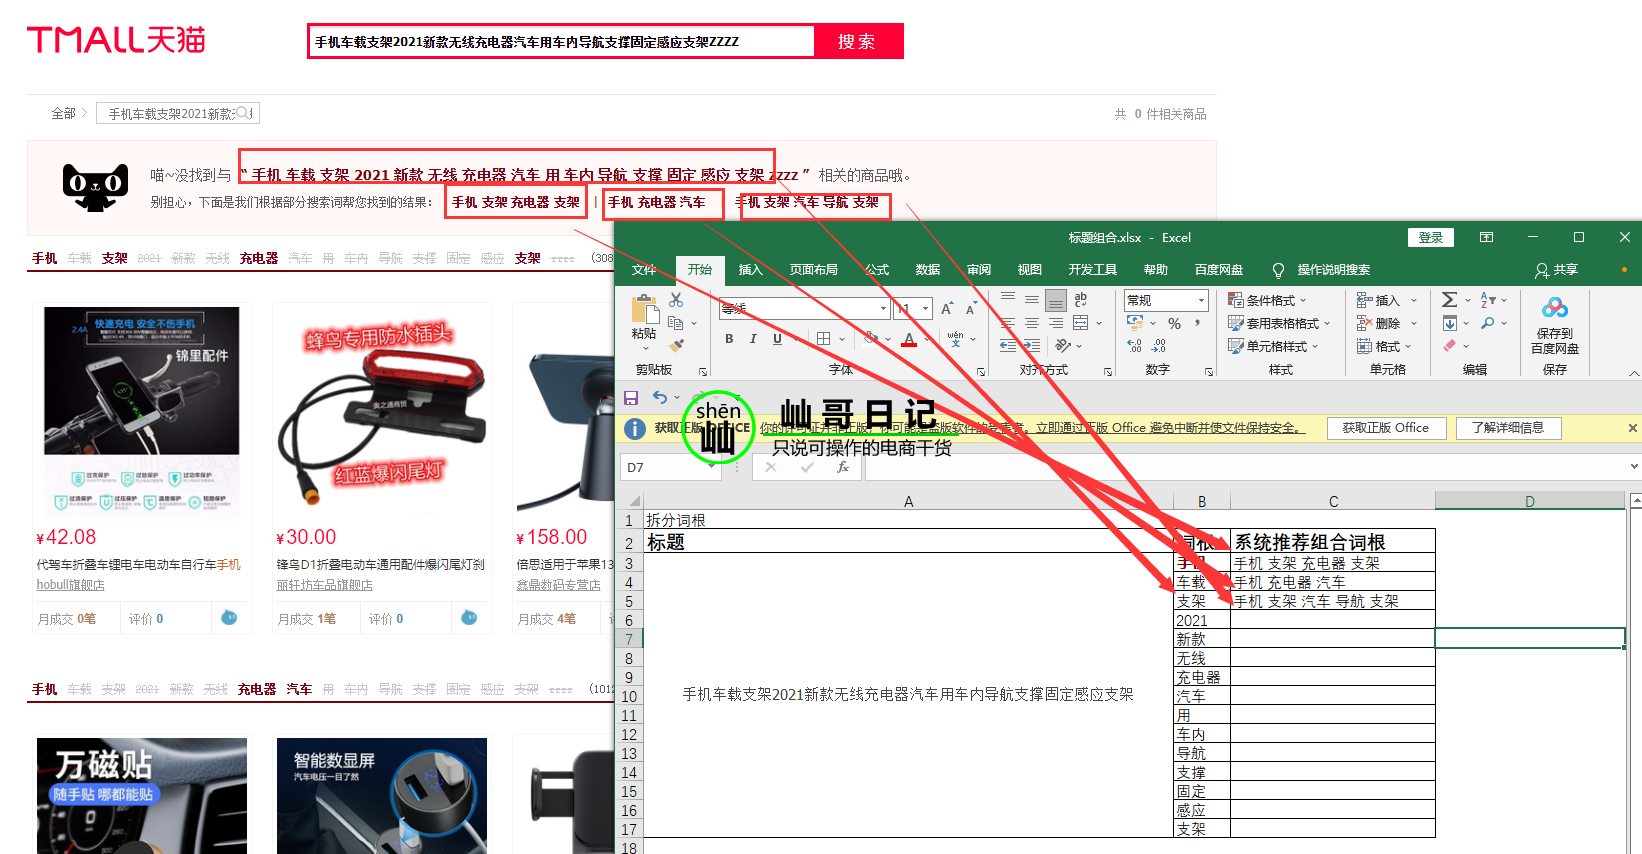Click the increase indent icon
This screenshot has width=1642, height=854.
1032,346
